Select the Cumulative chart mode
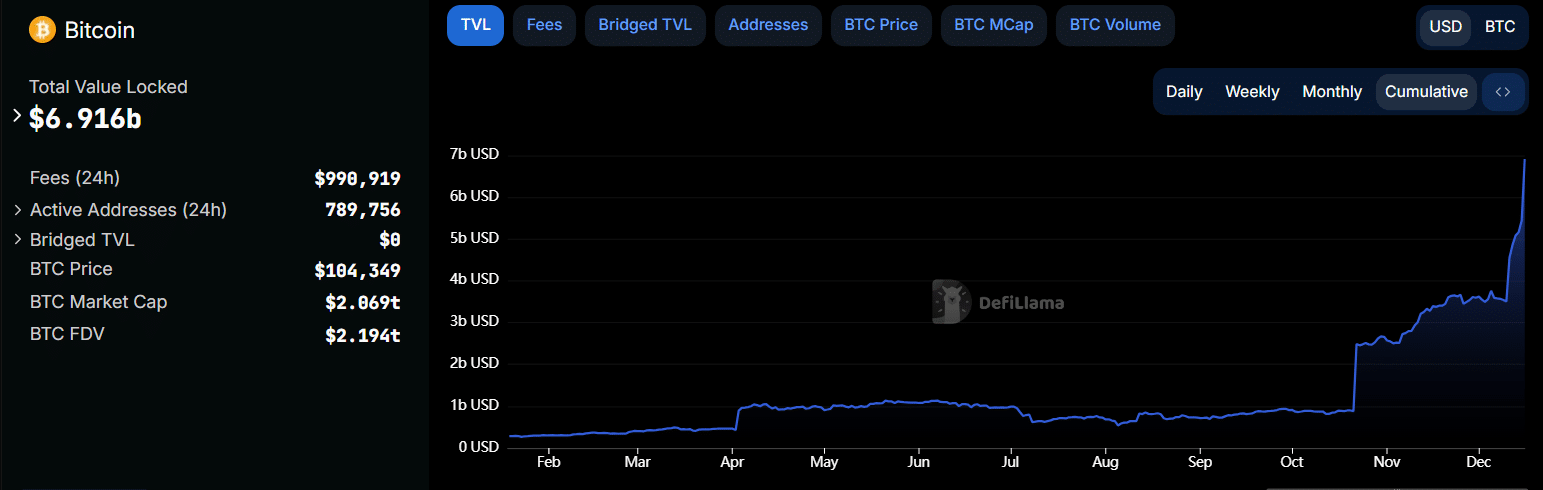1543x490 pixels. point(1426,92)
